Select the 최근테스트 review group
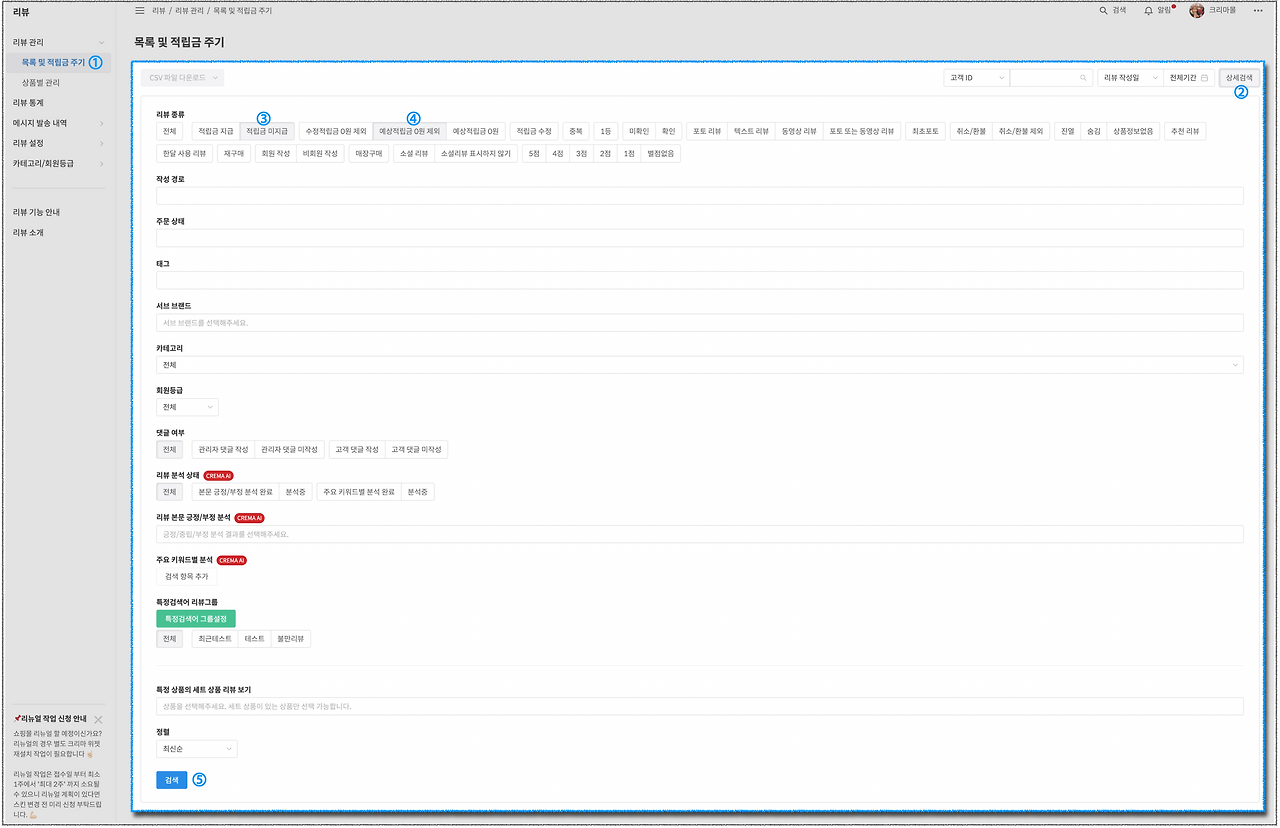The image size is (1280, 828). (x=215, y=639)
